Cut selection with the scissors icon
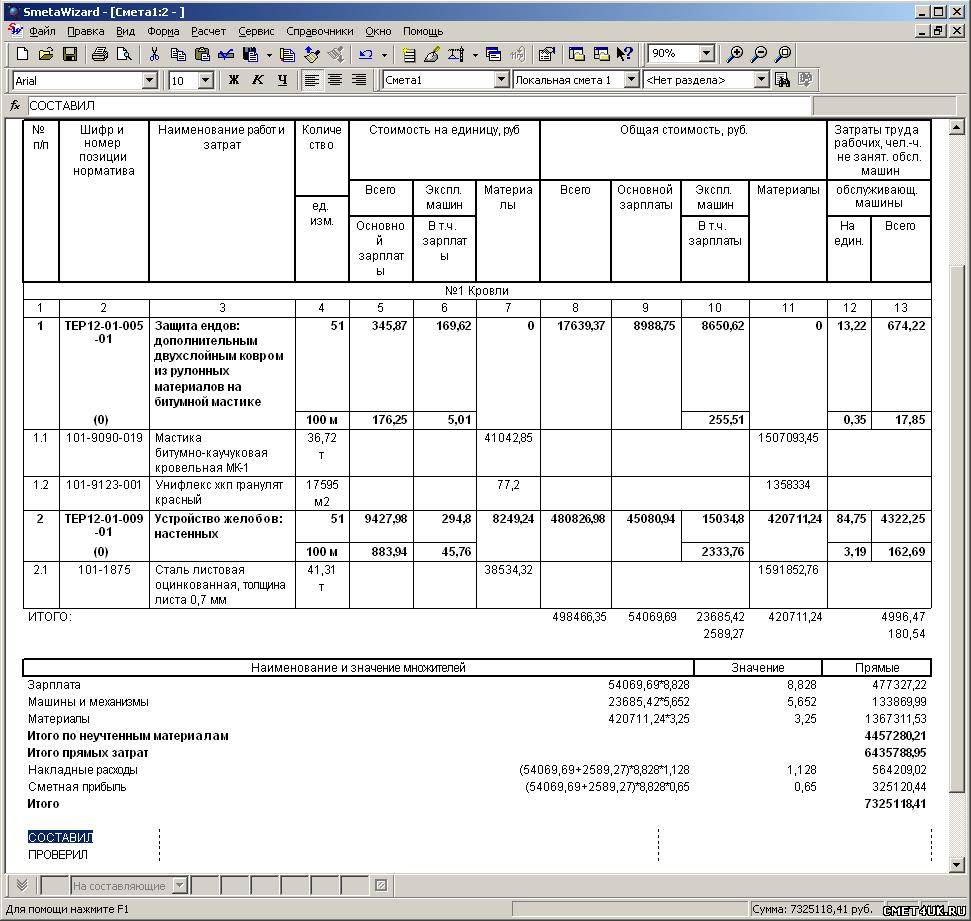The width and height of the screenshot is (971, 921). 154,55
